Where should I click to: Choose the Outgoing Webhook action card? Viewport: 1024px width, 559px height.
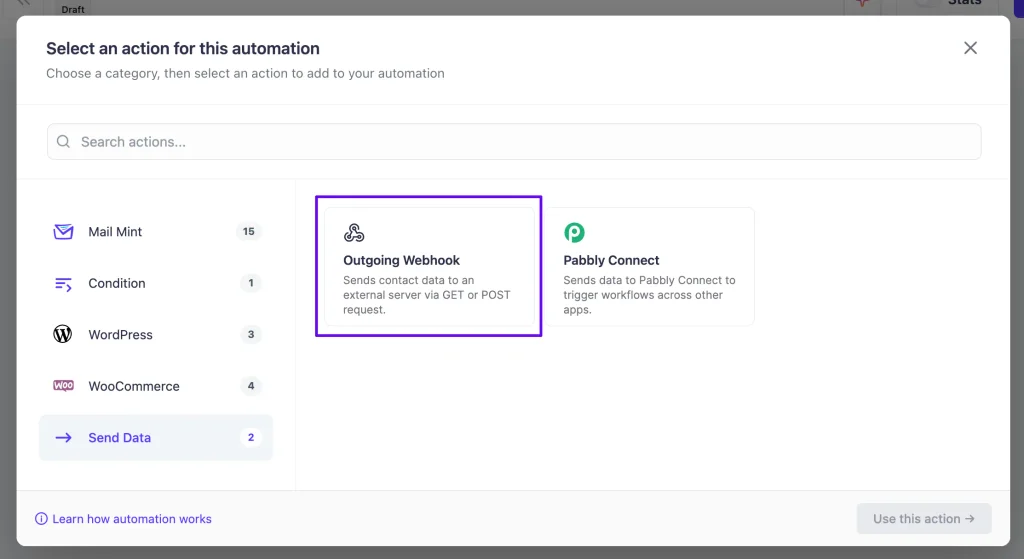pyautogui.click(x=429, y=266)
